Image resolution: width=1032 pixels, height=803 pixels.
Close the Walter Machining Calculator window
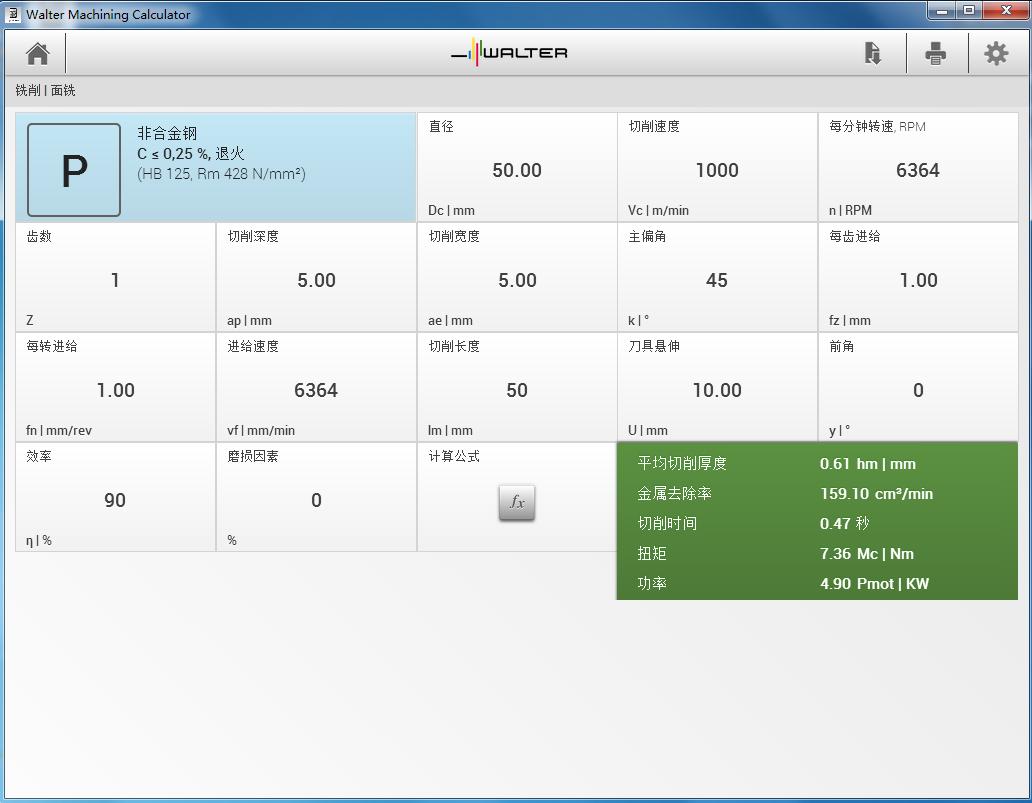[1006, 10]
